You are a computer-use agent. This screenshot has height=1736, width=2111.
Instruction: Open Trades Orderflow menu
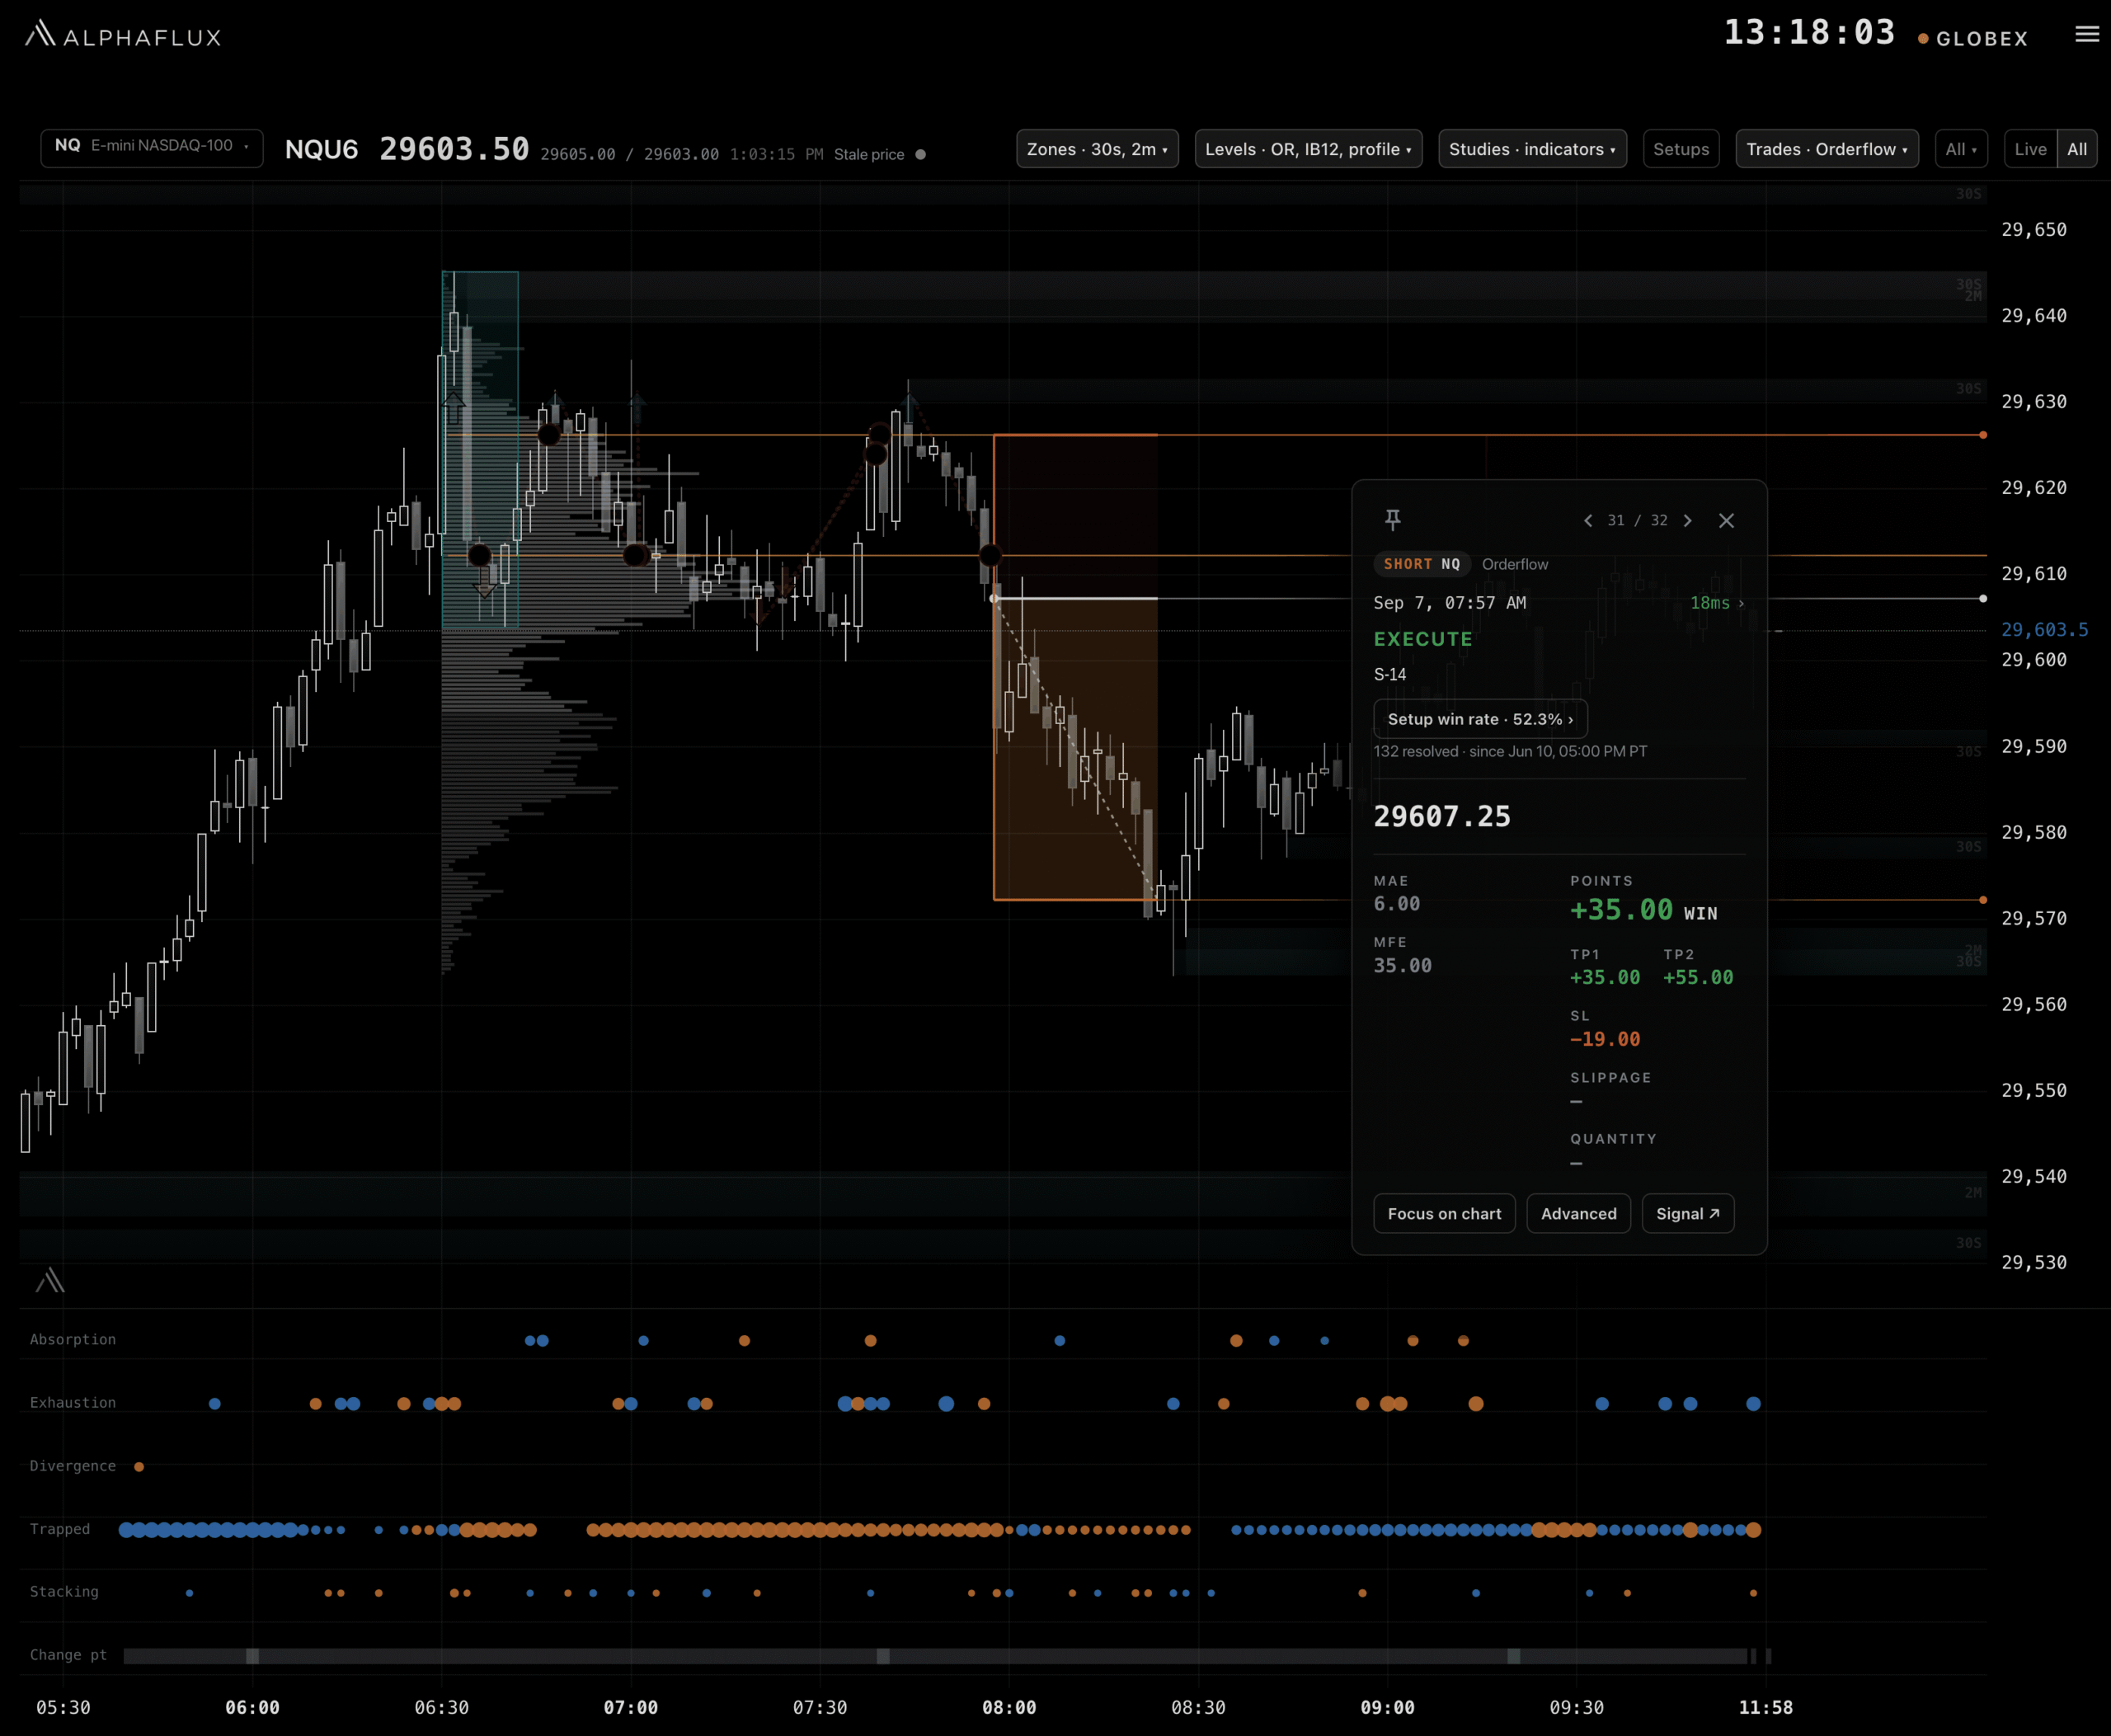(x=1827, y=149)
